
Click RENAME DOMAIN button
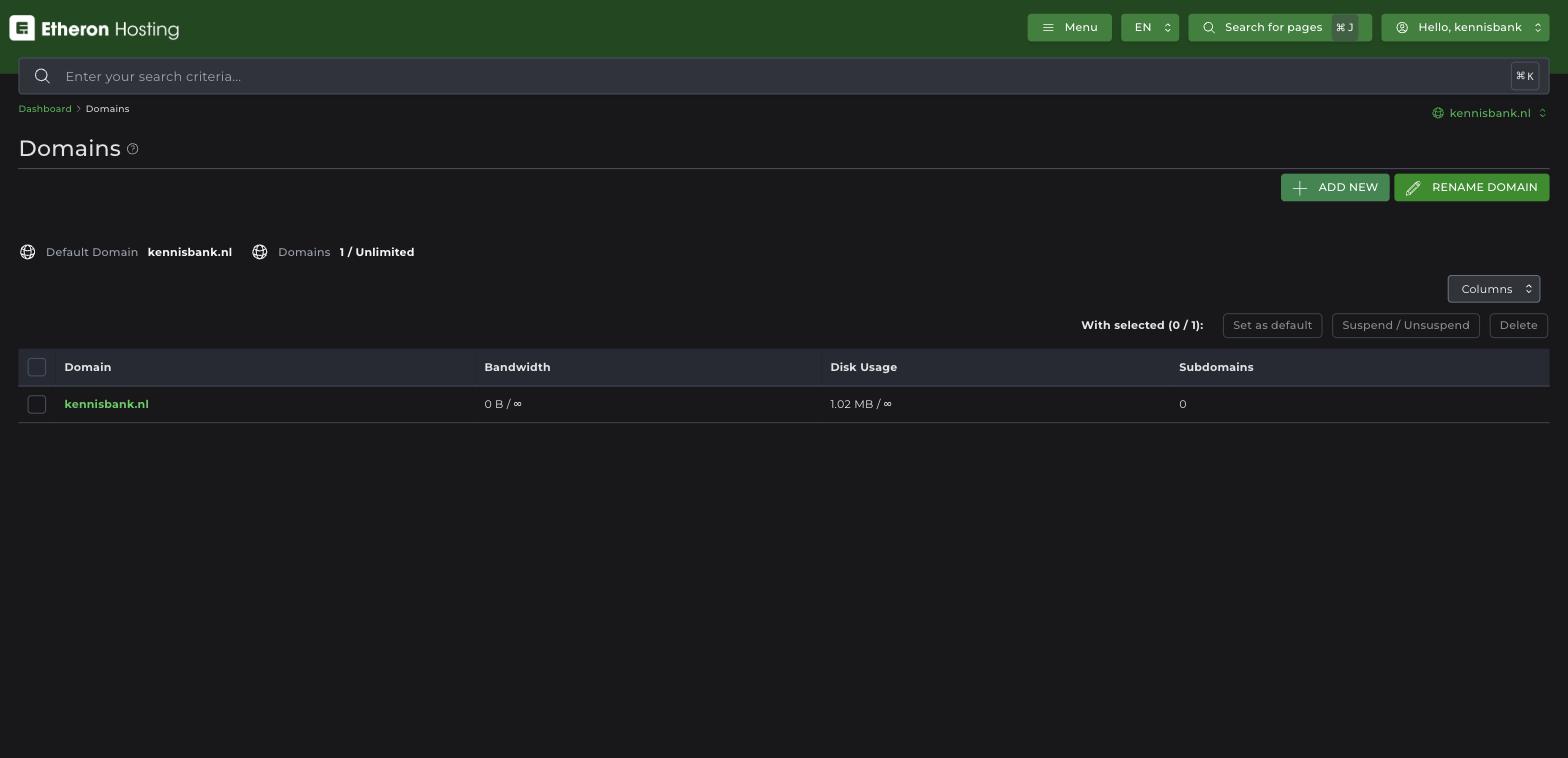point(1472,188)
